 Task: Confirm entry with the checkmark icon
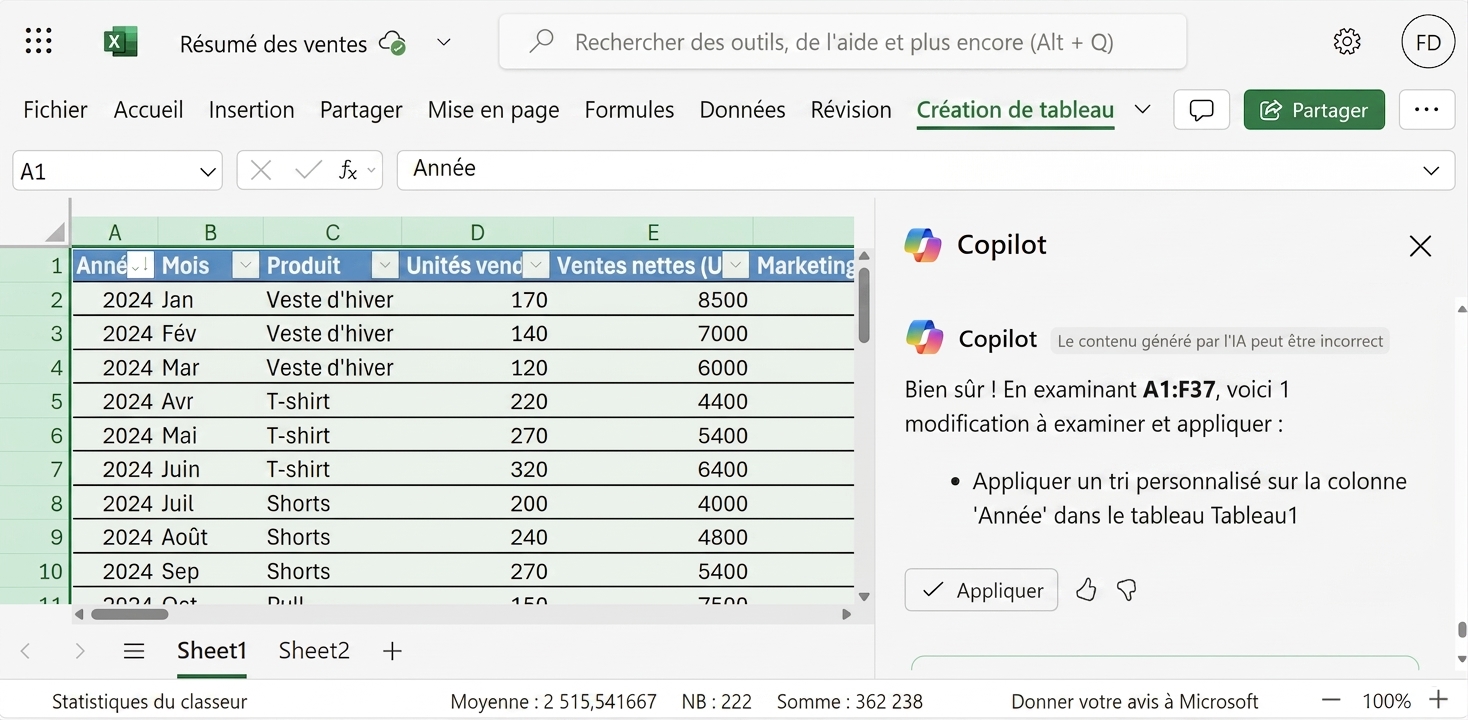pyautogui.click(x=308, y=170)
